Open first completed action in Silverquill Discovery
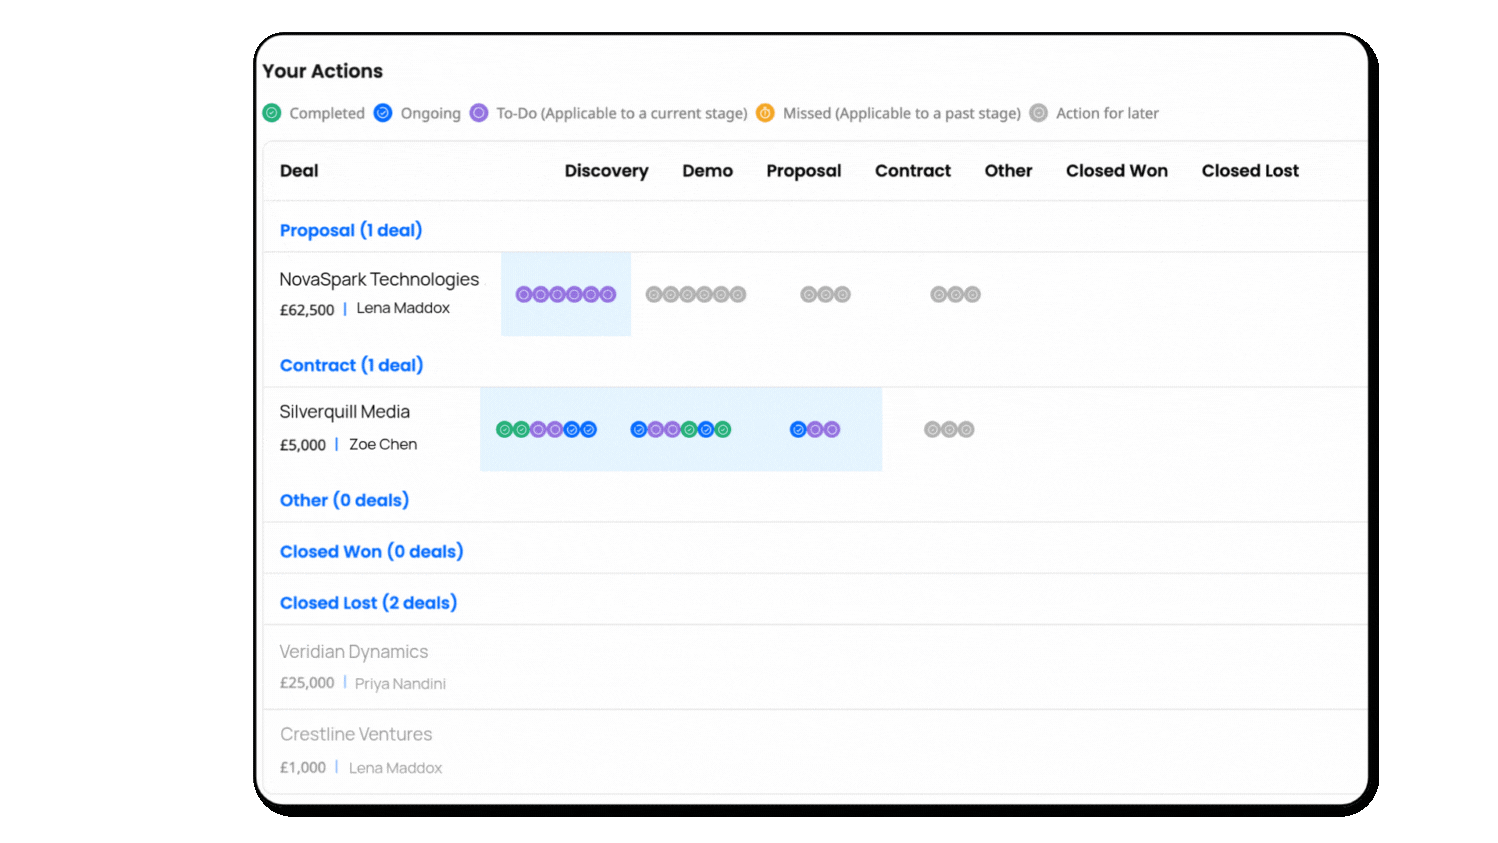The width and height of the screenshot is (1498, 843). (x=505, y=430)
